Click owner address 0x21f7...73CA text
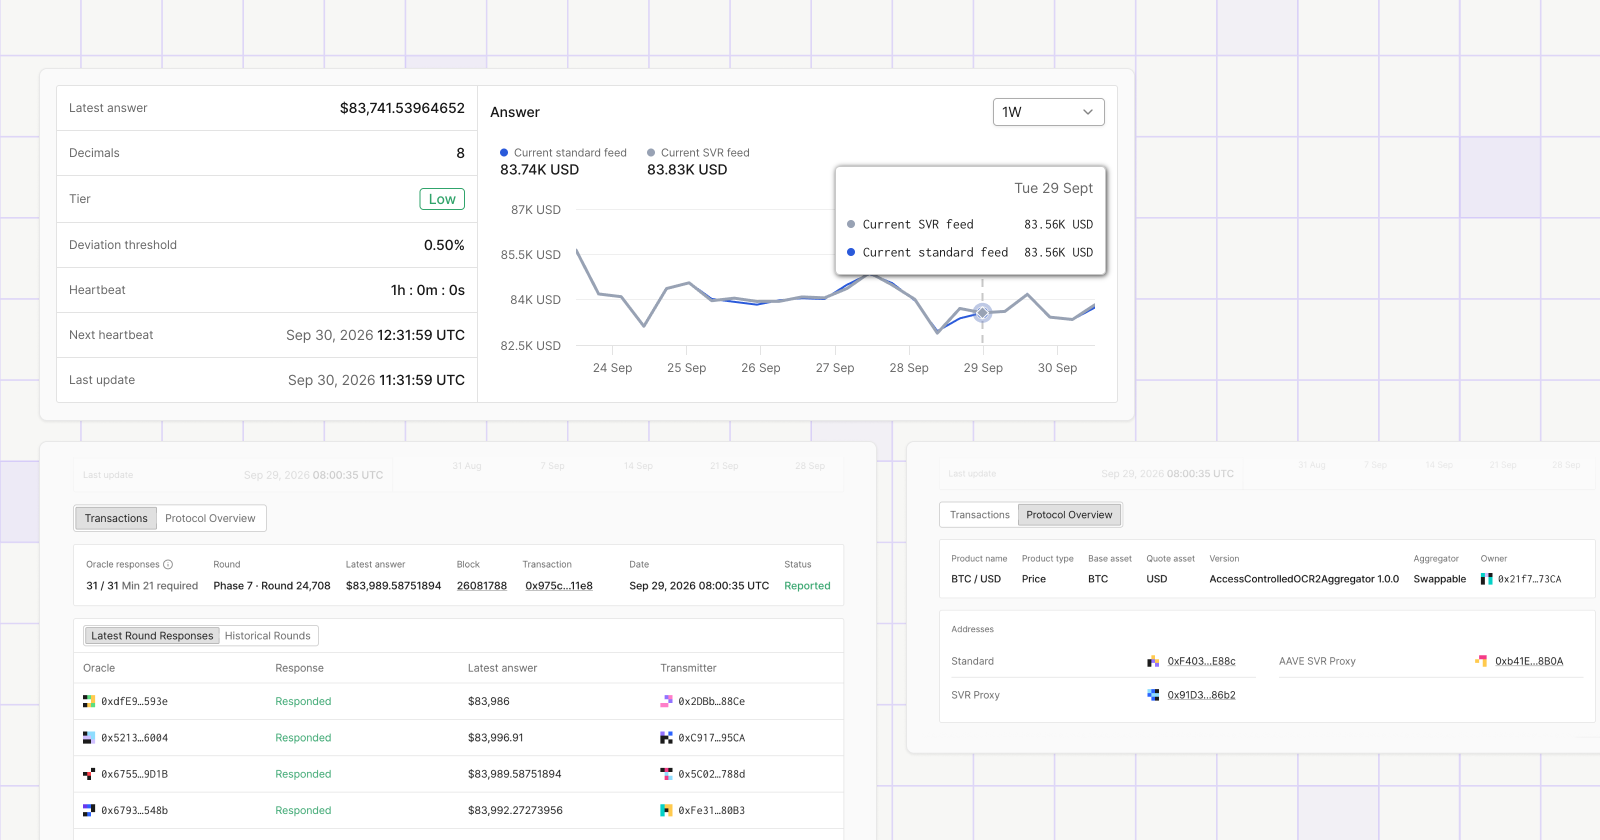The height and width of the screenshot is (840, 1600). pos(1529,579)
